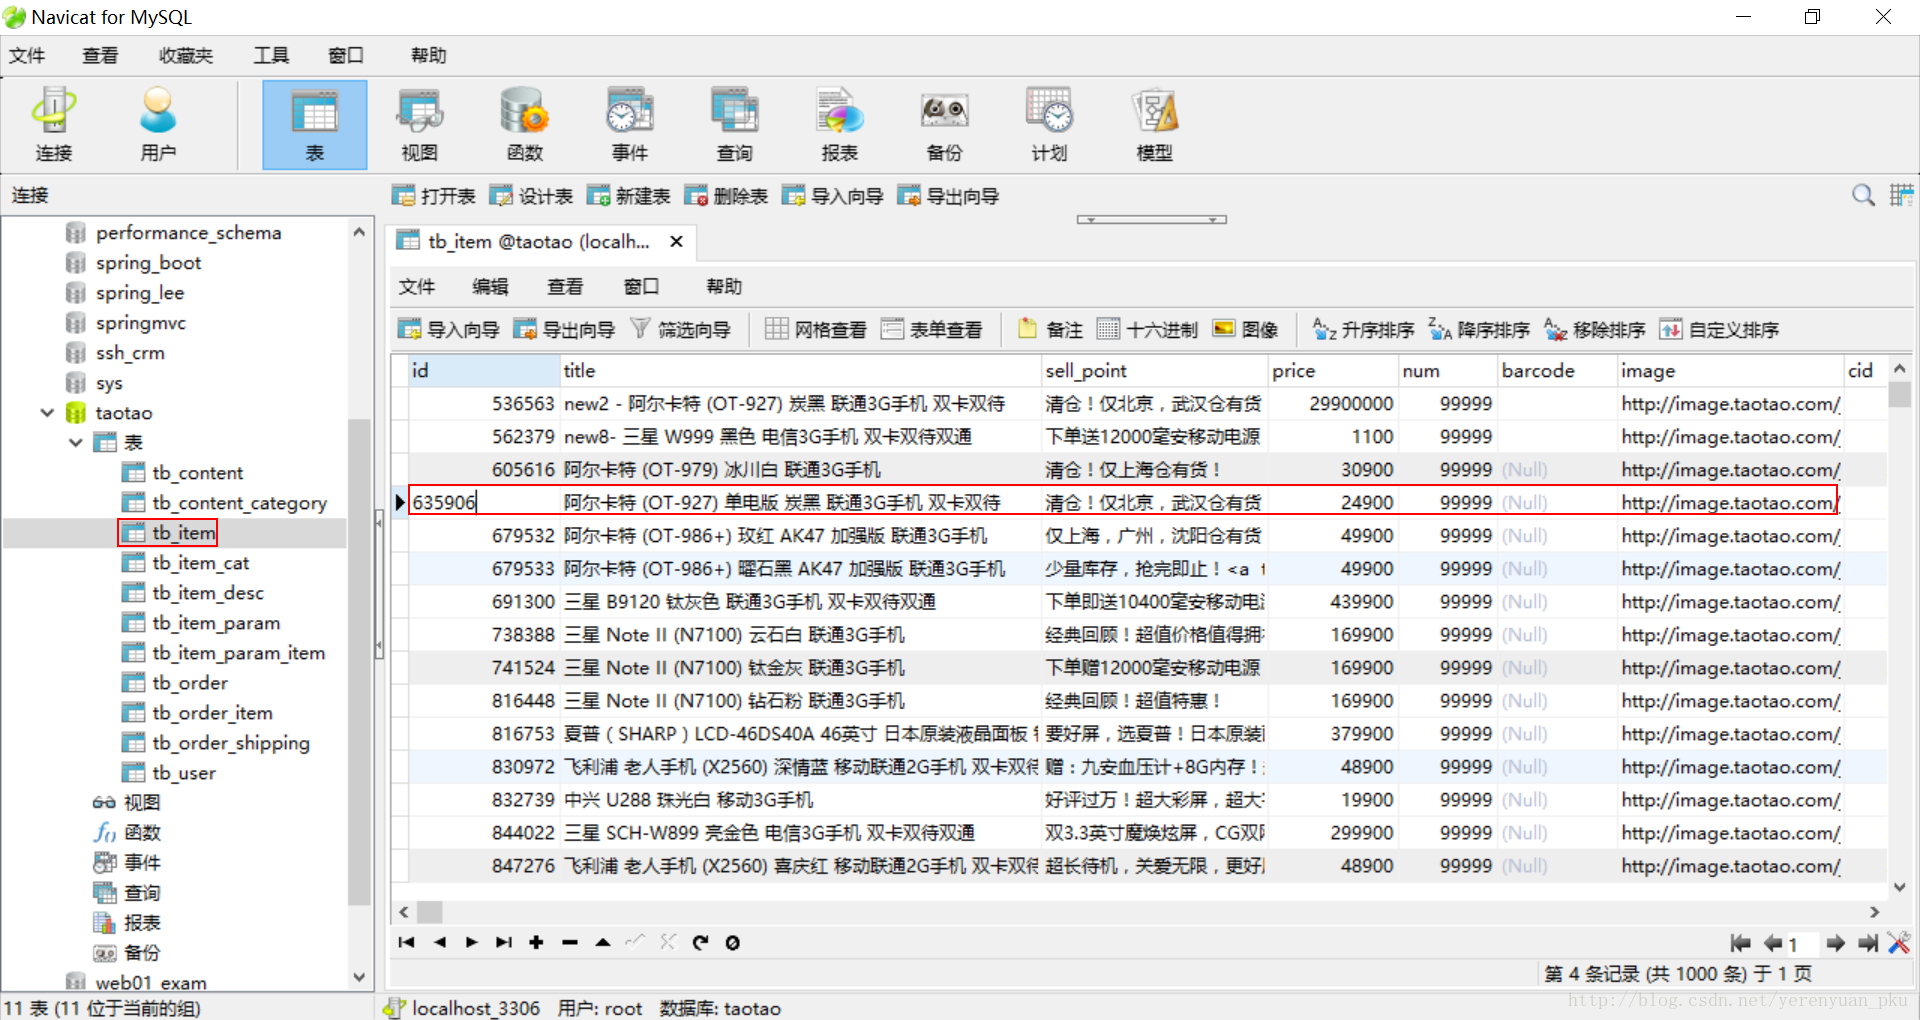Click 删除表 (Delete Table) button

727,196
